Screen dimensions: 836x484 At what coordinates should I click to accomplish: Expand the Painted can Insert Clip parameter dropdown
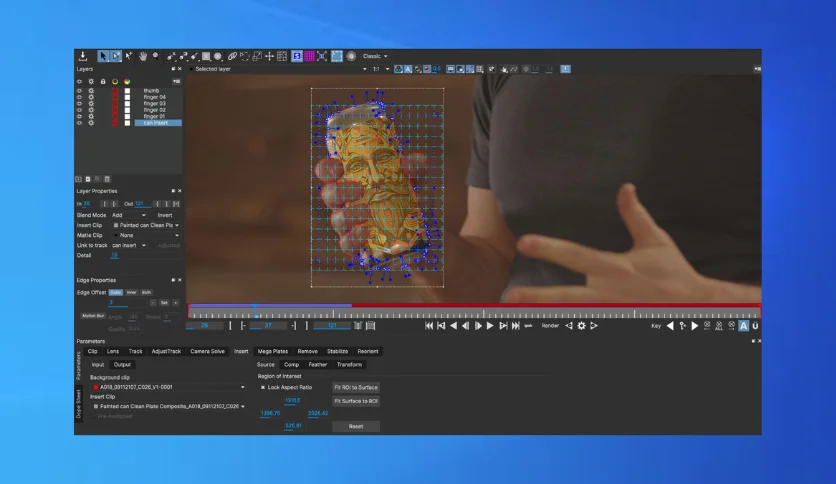[168, 406]
